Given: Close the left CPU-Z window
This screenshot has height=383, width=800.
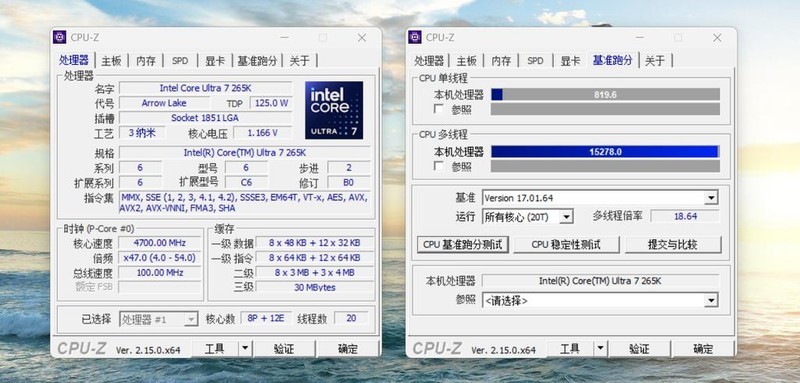Looking at the screenshot, I should pyautogui.click(x=362, y=38).
